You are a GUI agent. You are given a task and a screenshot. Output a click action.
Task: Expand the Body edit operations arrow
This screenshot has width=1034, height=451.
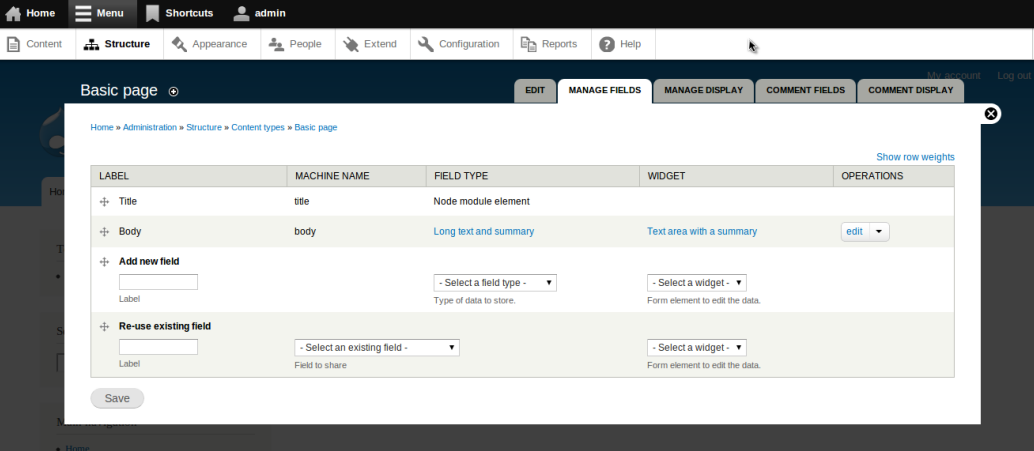pyautogui.click(x=880, y=232)
